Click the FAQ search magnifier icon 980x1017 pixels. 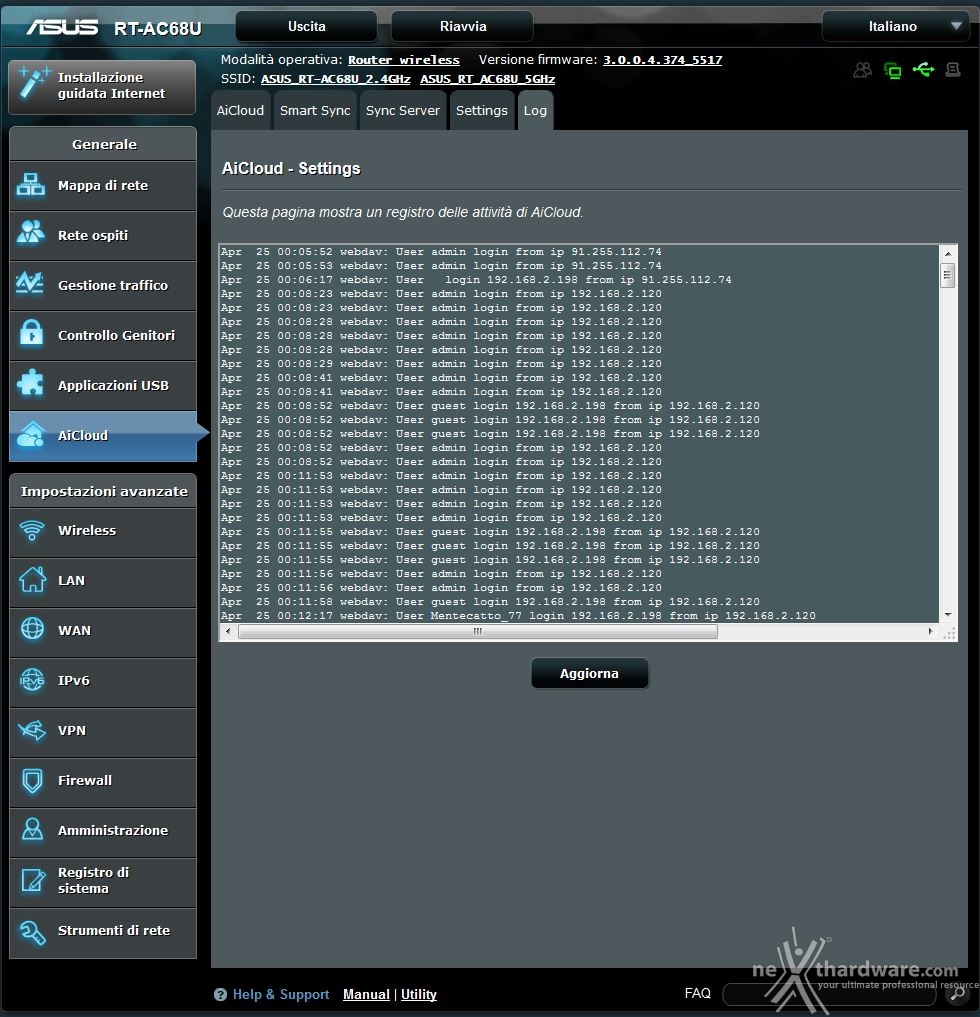point(957,994)
